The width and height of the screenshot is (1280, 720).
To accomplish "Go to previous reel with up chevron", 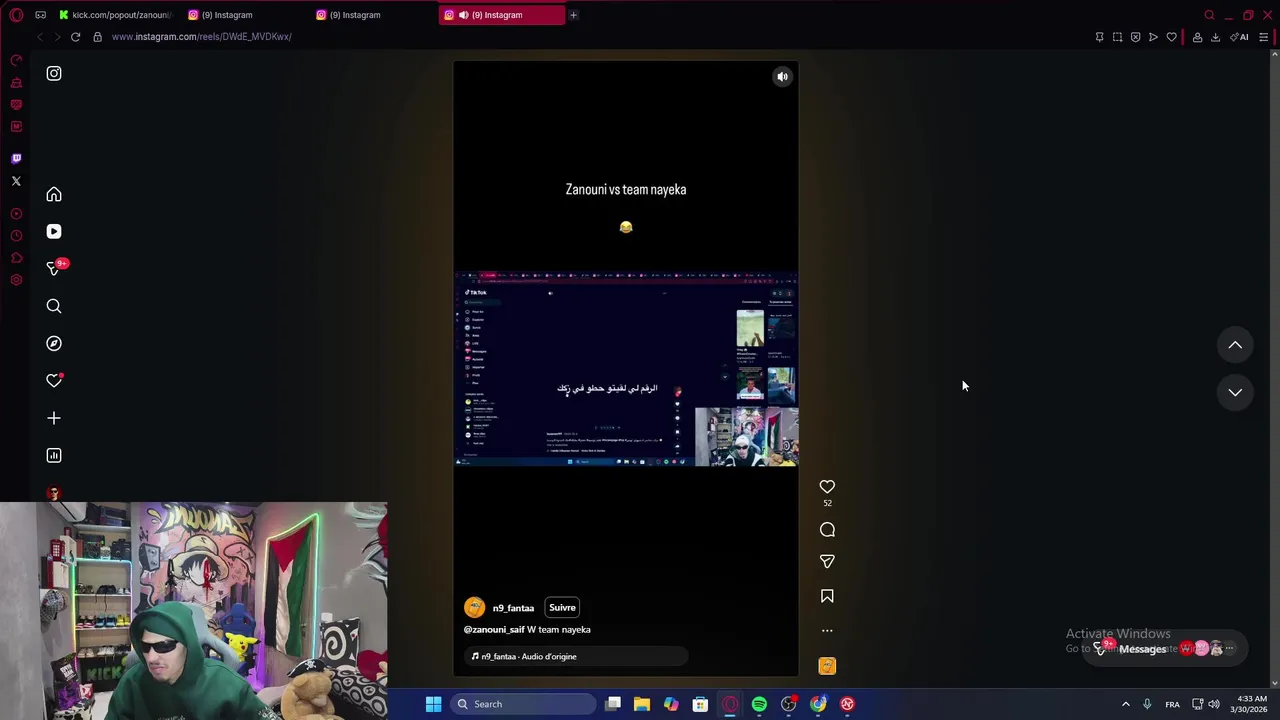I will coord(1235,345).
